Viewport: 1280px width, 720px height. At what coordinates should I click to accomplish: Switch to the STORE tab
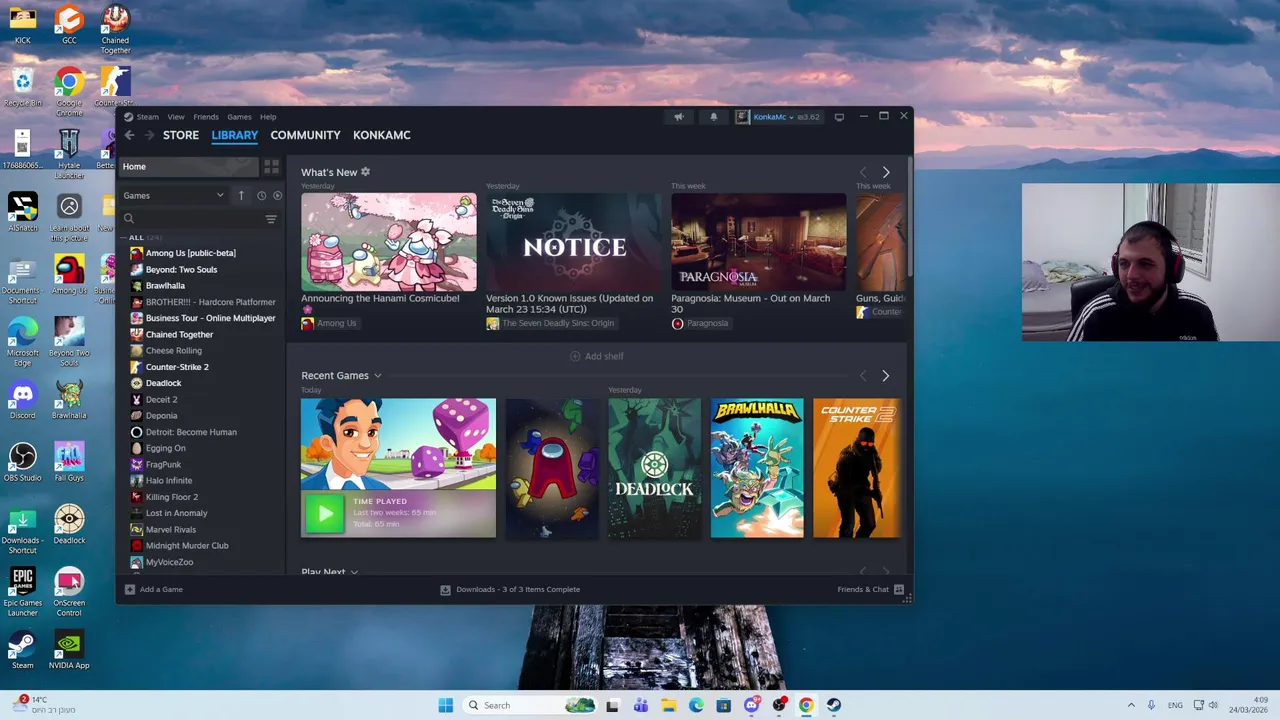point(181,135)
